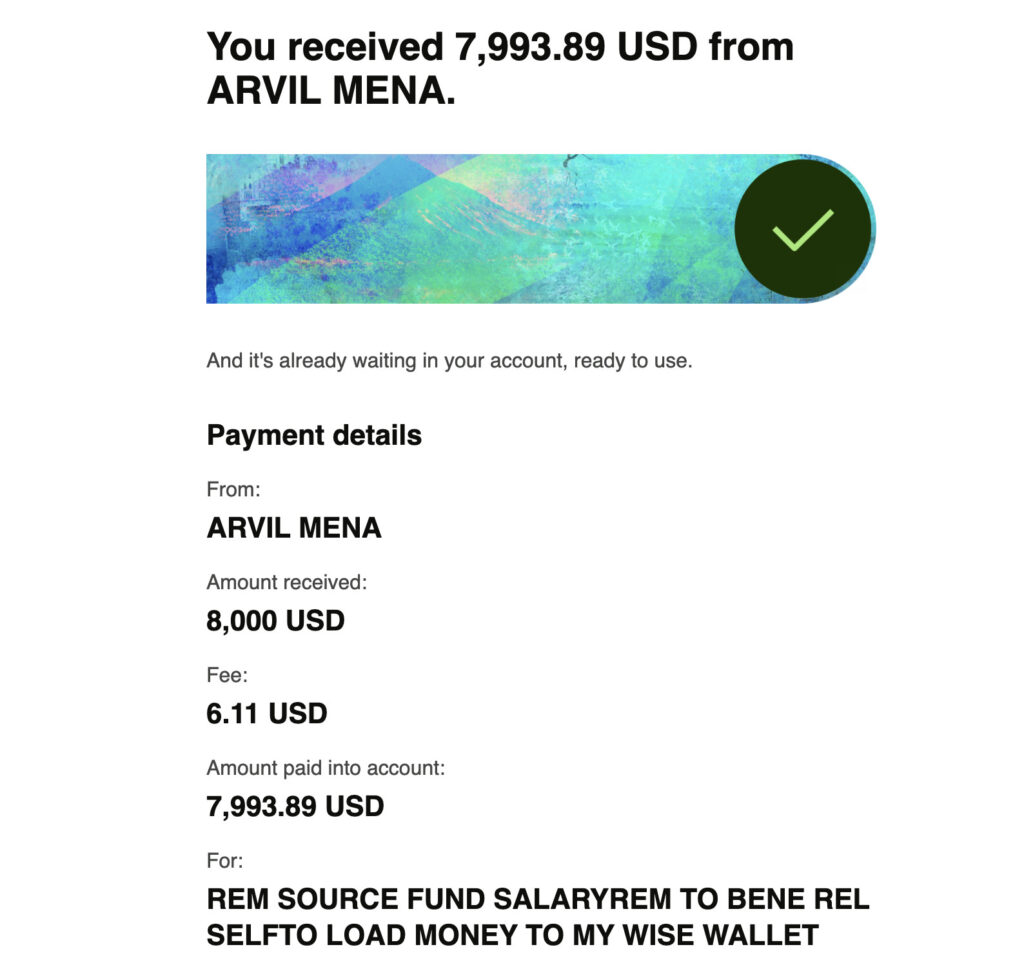Click the green checkmark icon
1024x976 pixels.
coord(803,229)
